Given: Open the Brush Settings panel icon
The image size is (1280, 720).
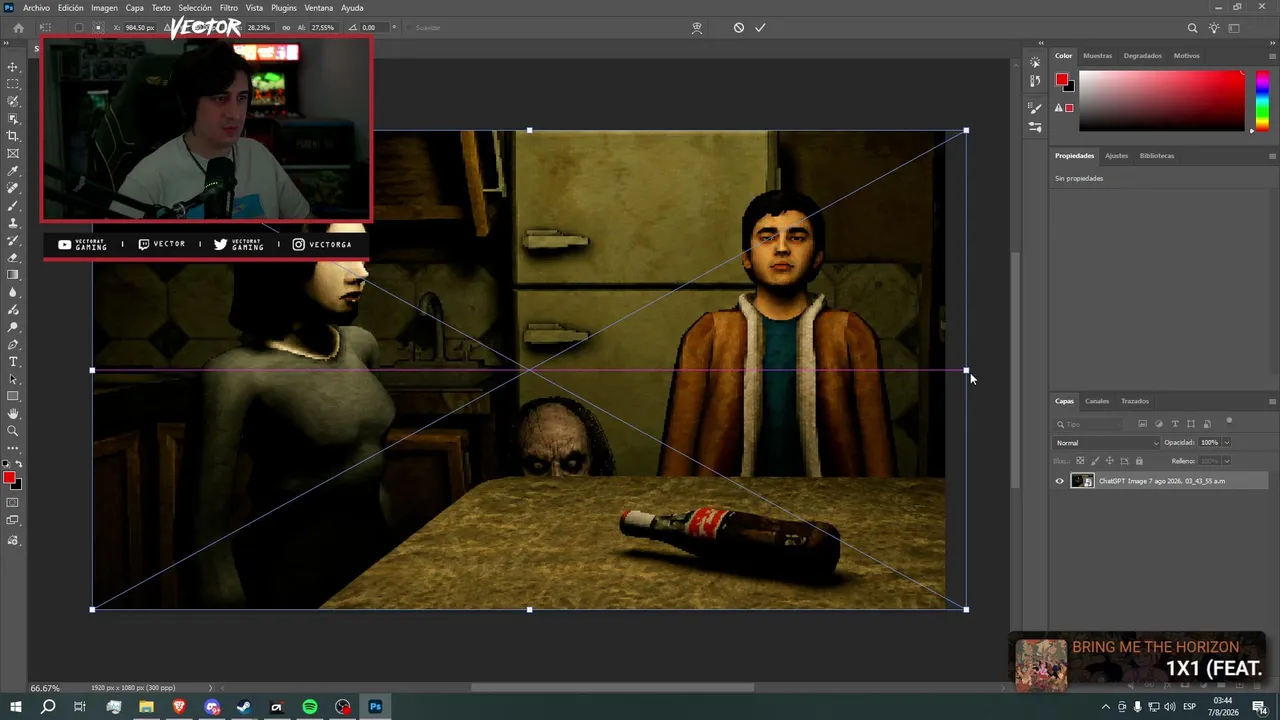Looking at the screenshot, I should click(1035, 107).
